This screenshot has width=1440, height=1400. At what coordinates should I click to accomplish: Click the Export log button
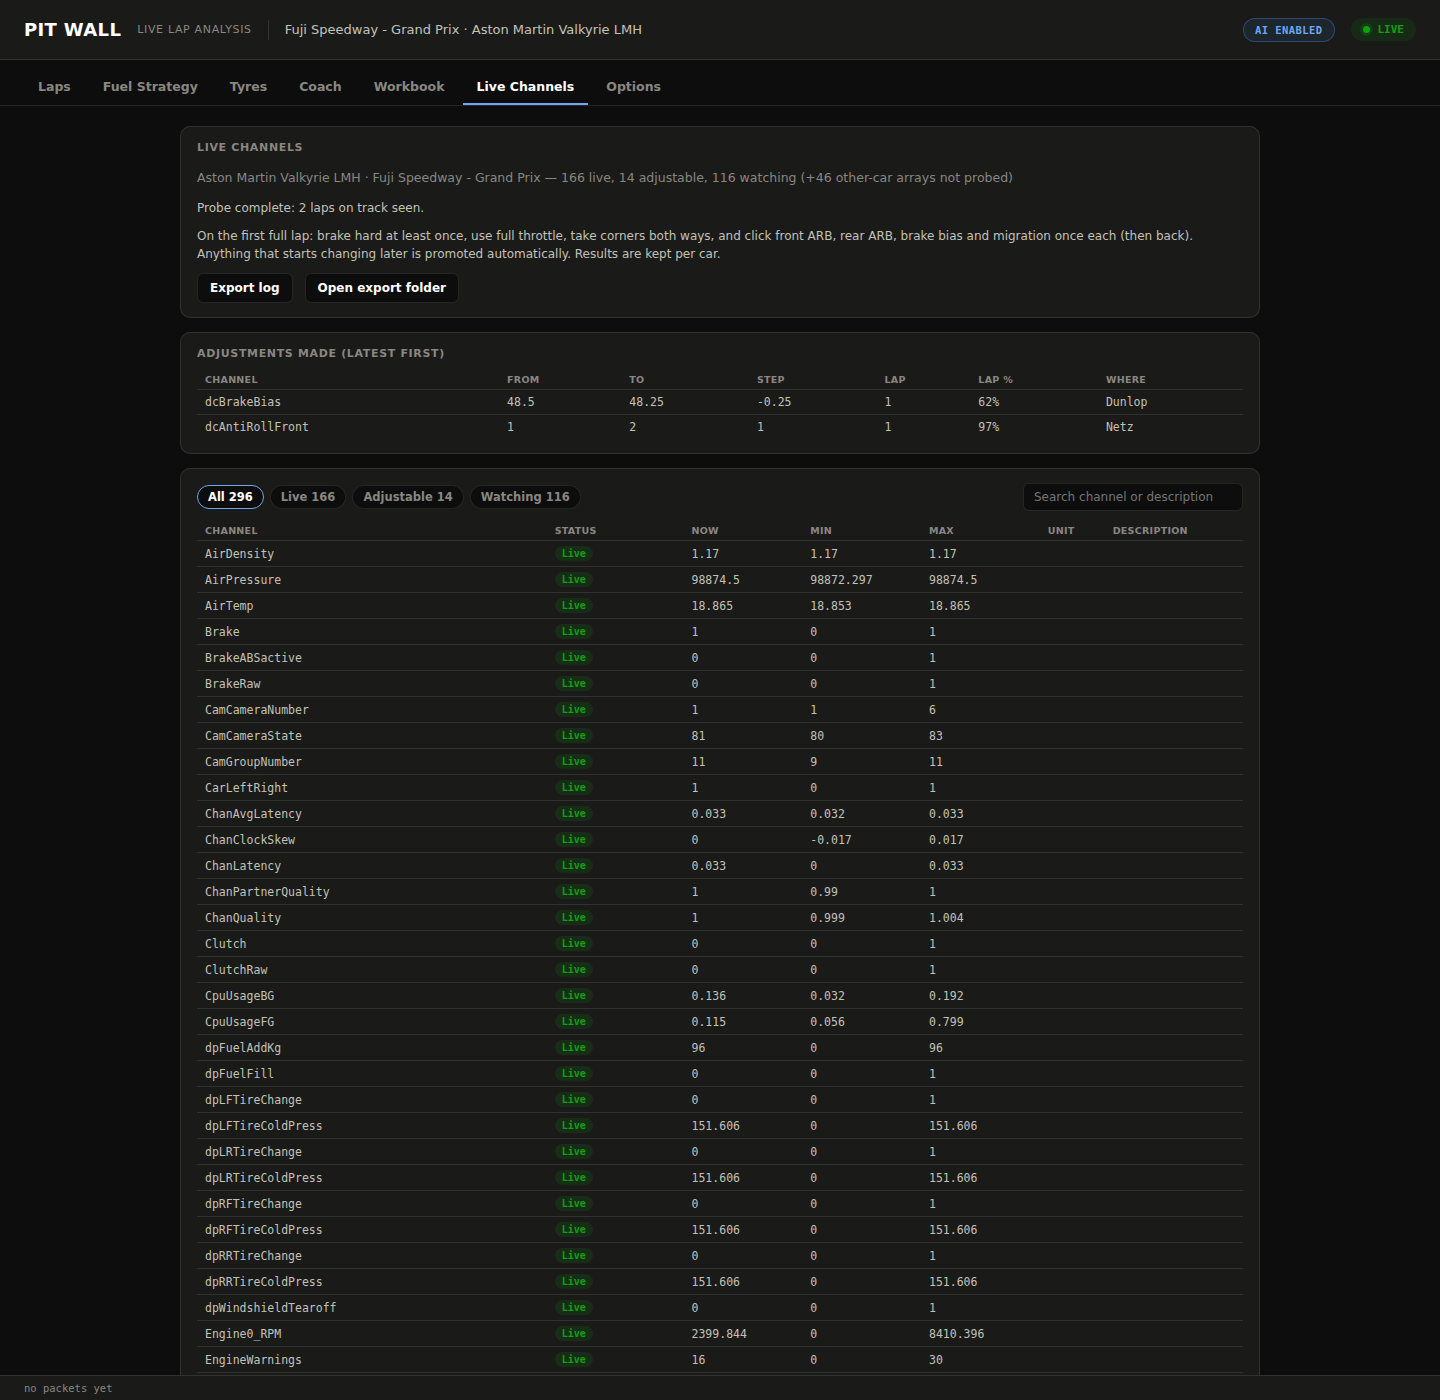[x=245, y=288]
